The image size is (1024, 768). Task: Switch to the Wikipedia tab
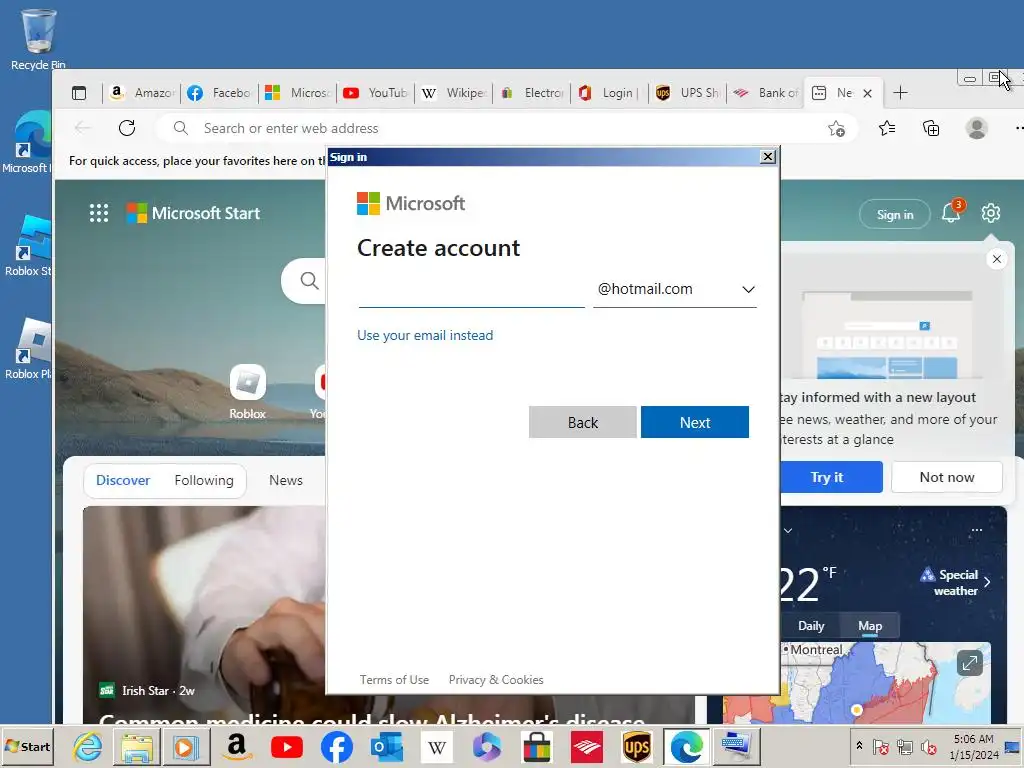tap(454, 93)
